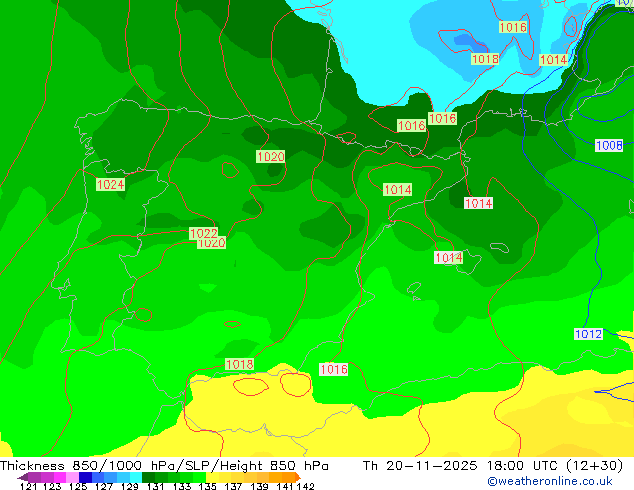Select the dark blue legend swatch at 125
Screen dimensions: 634x490
point(85,477)
